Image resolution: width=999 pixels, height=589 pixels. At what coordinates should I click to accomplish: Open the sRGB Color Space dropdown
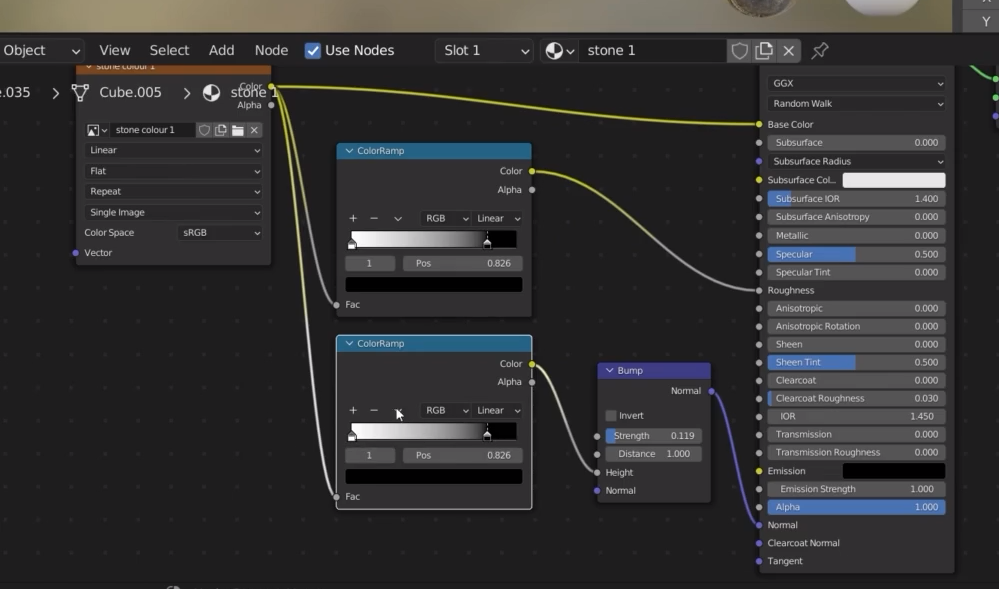(x=220, y=233)
